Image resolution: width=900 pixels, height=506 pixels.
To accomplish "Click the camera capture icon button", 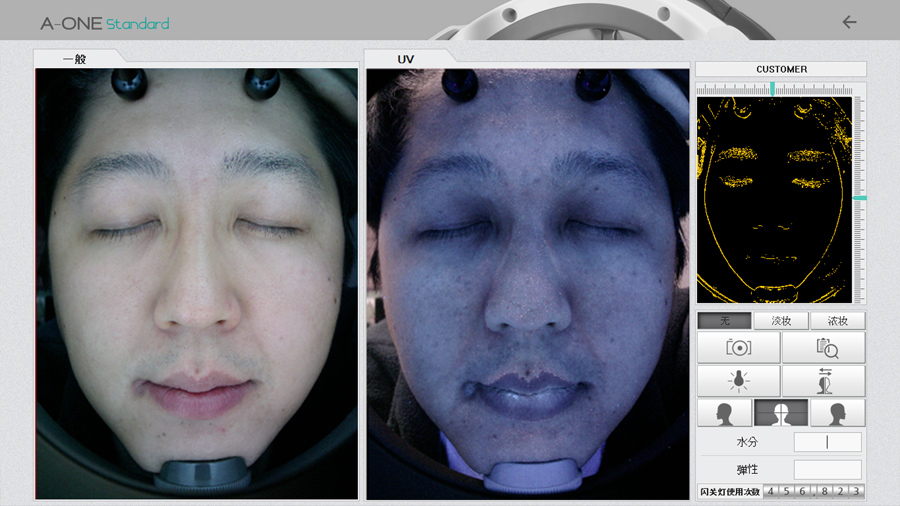I will (739, 348).
